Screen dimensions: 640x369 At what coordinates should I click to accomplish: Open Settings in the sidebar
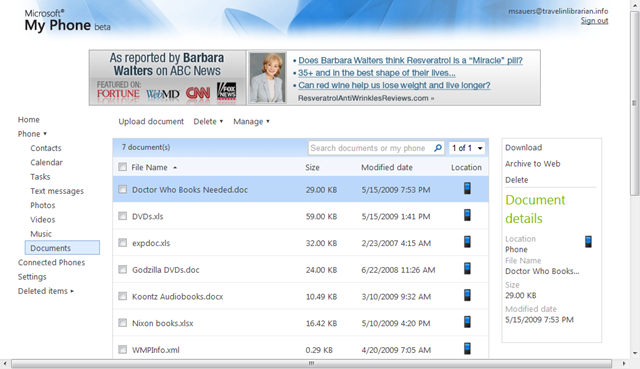click(32, 277)
